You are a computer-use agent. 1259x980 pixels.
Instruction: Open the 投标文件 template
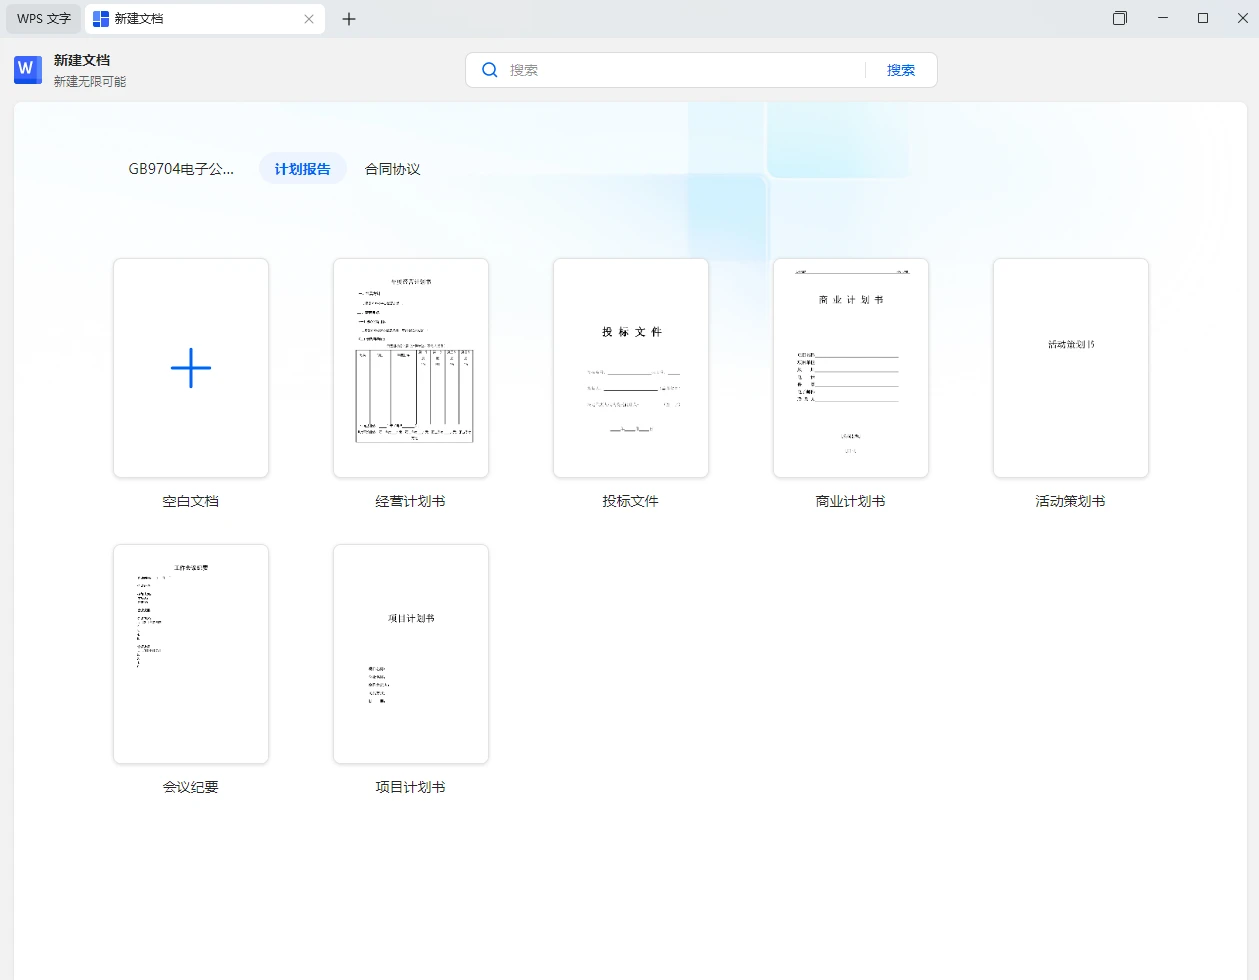[630, 368]
